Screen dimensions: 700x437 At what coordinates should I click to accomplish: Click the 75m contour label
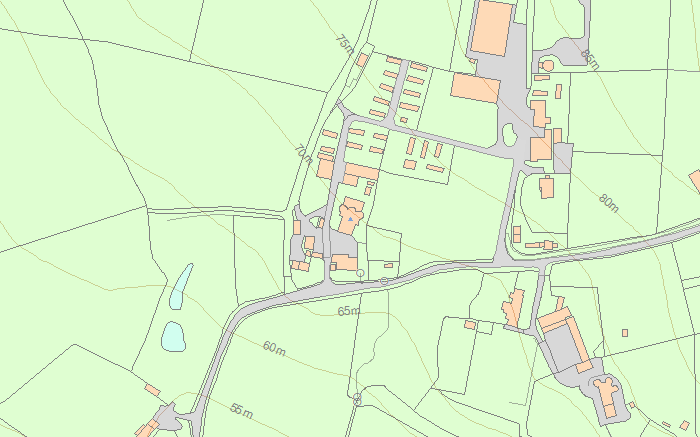pyautogui.click(x=345, y=44)
